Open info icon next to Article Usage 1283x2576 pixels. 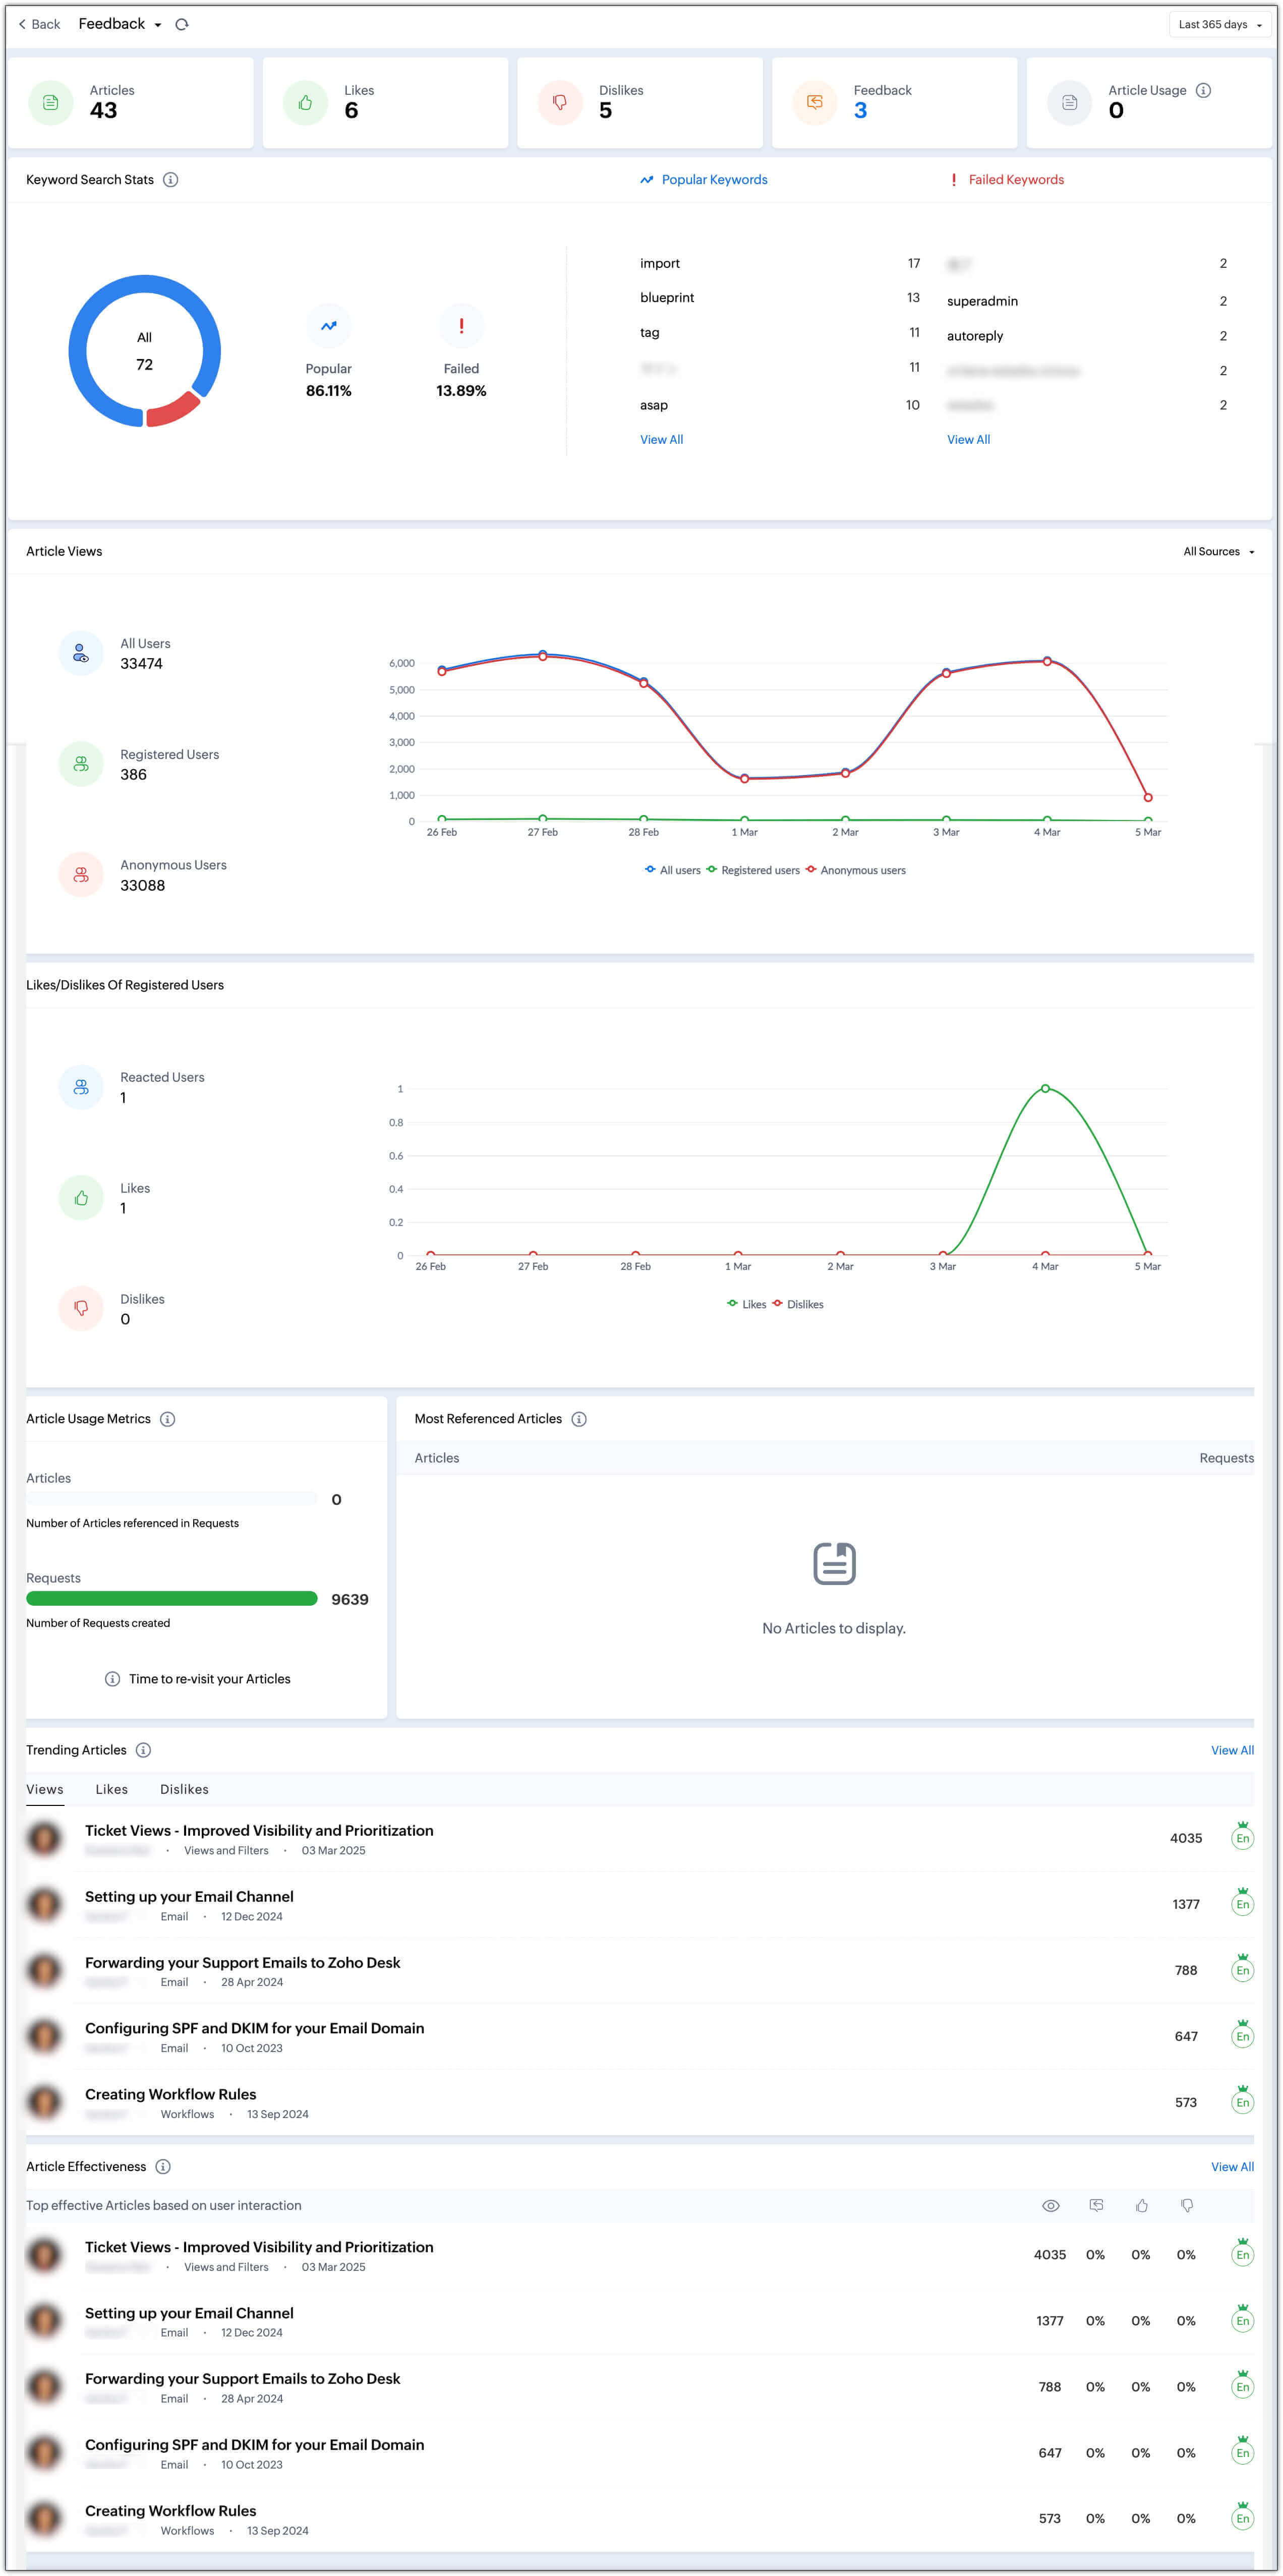click(1203, 90)
